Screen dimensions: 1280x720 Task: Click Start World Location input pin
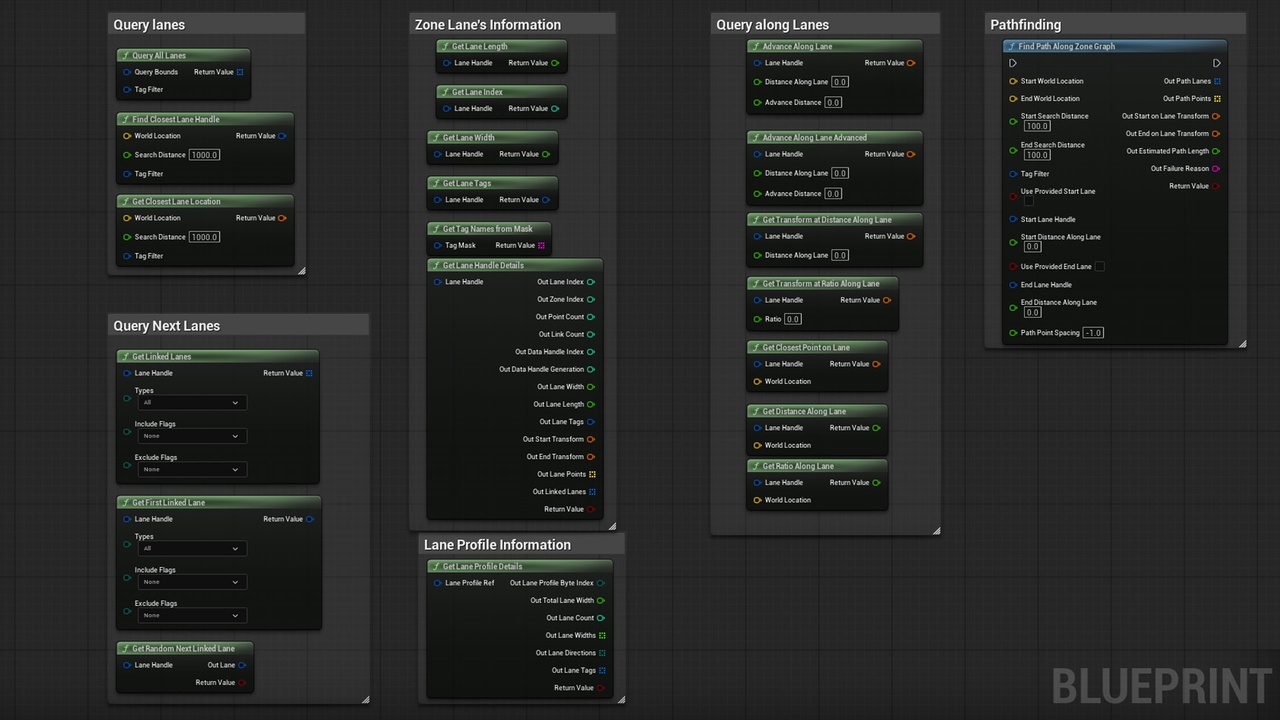(x=1013, y=81)
